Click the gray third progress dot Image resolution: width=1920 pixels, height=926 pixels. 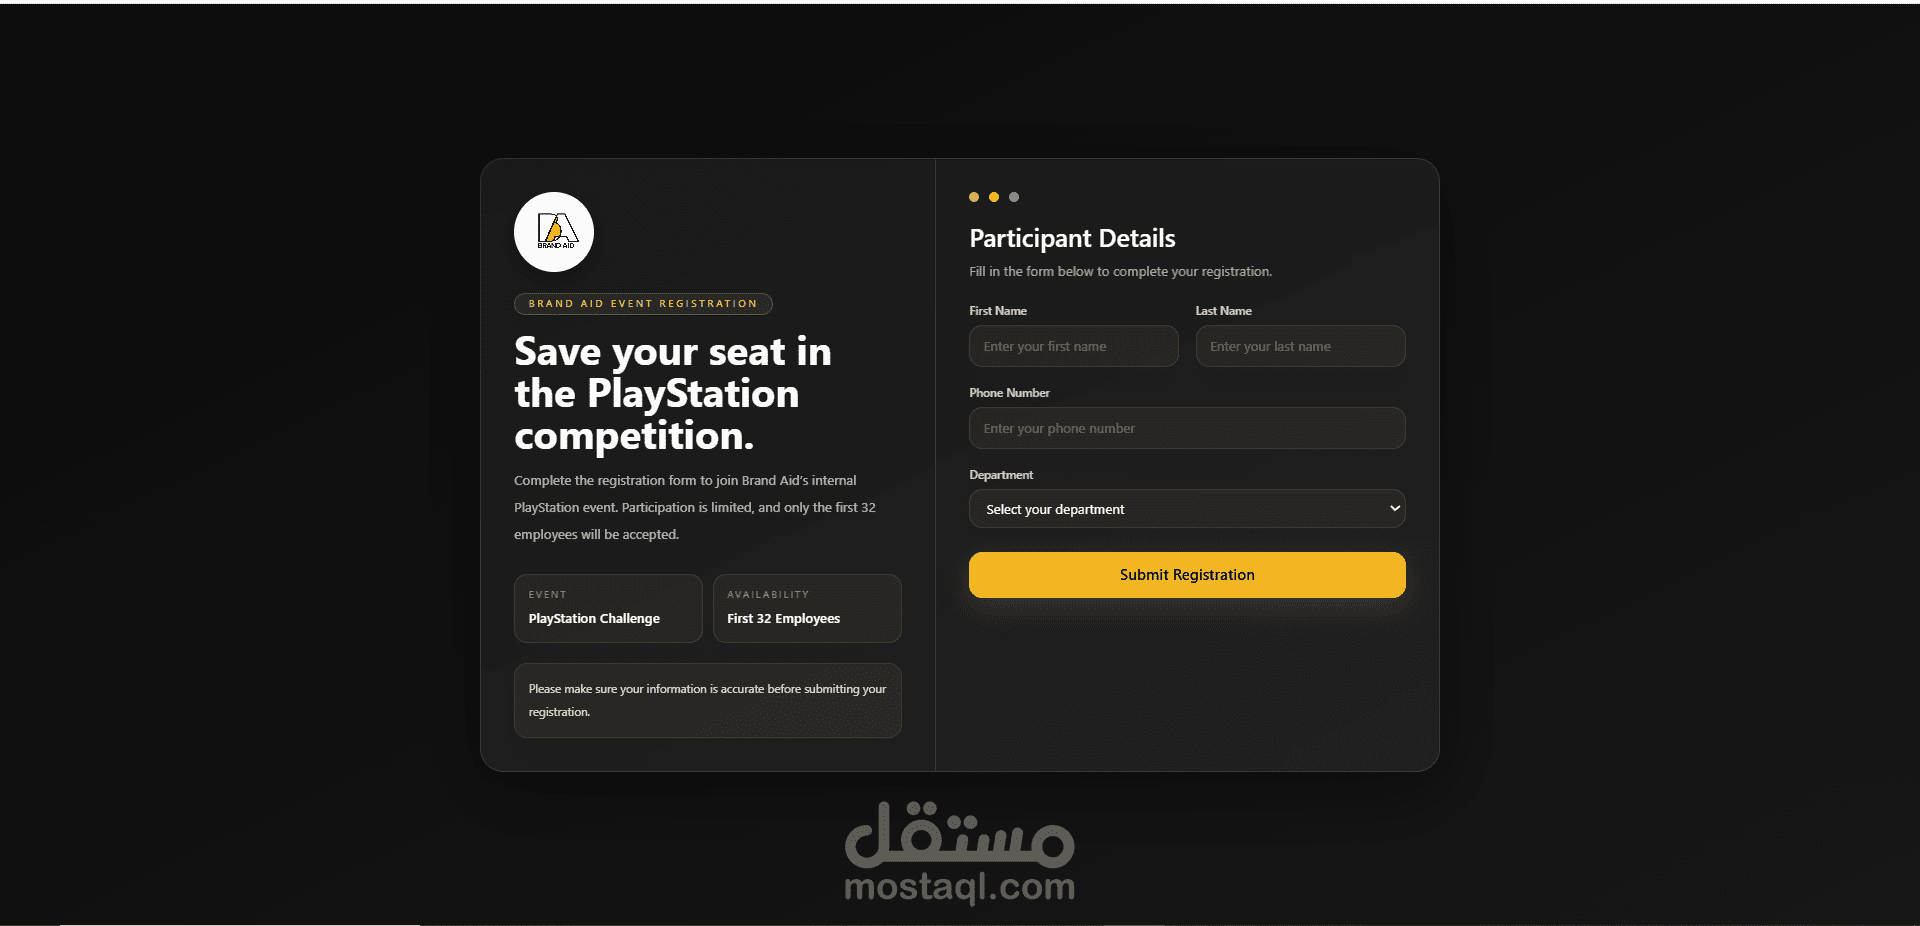point(1014,197)
